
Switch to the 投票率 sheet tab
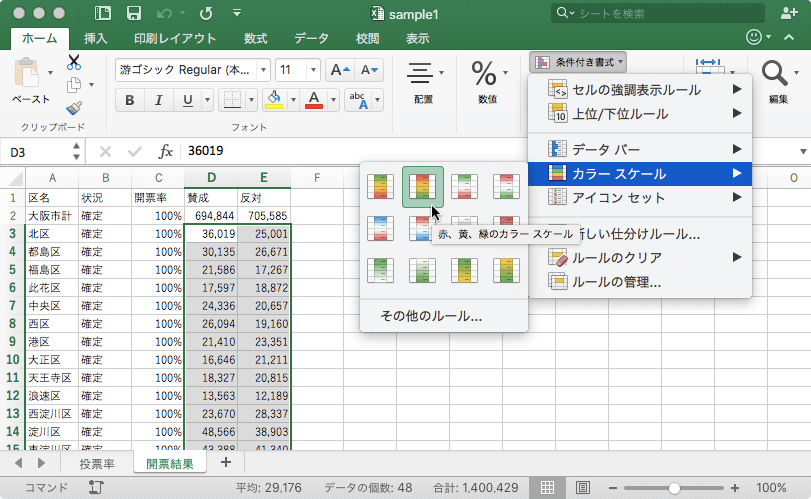pos(97,464)
